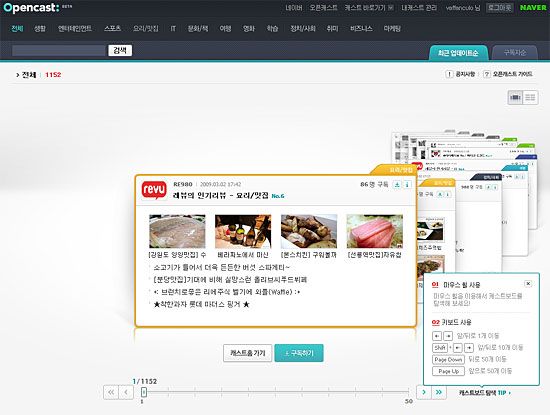Open the 여행 category
This screenshot has height=415, width=550.
coord(225,29)
